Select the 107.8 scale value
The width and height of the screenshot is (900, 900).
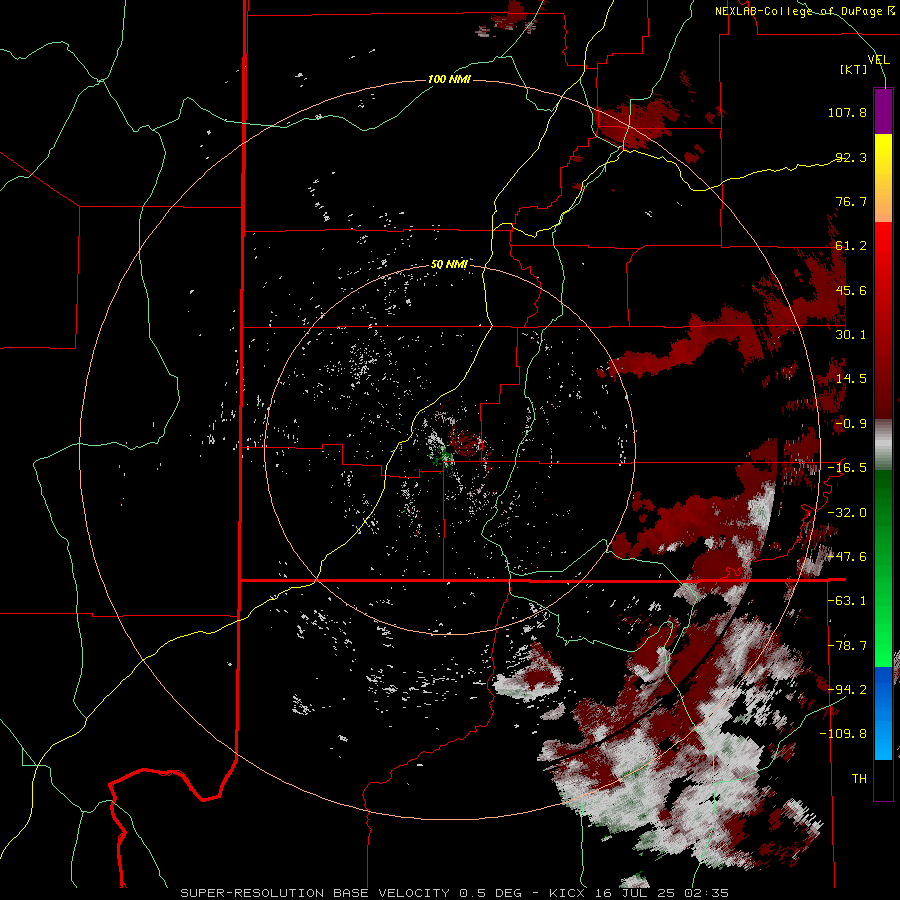pyautogui.click(x=847, y=112)
